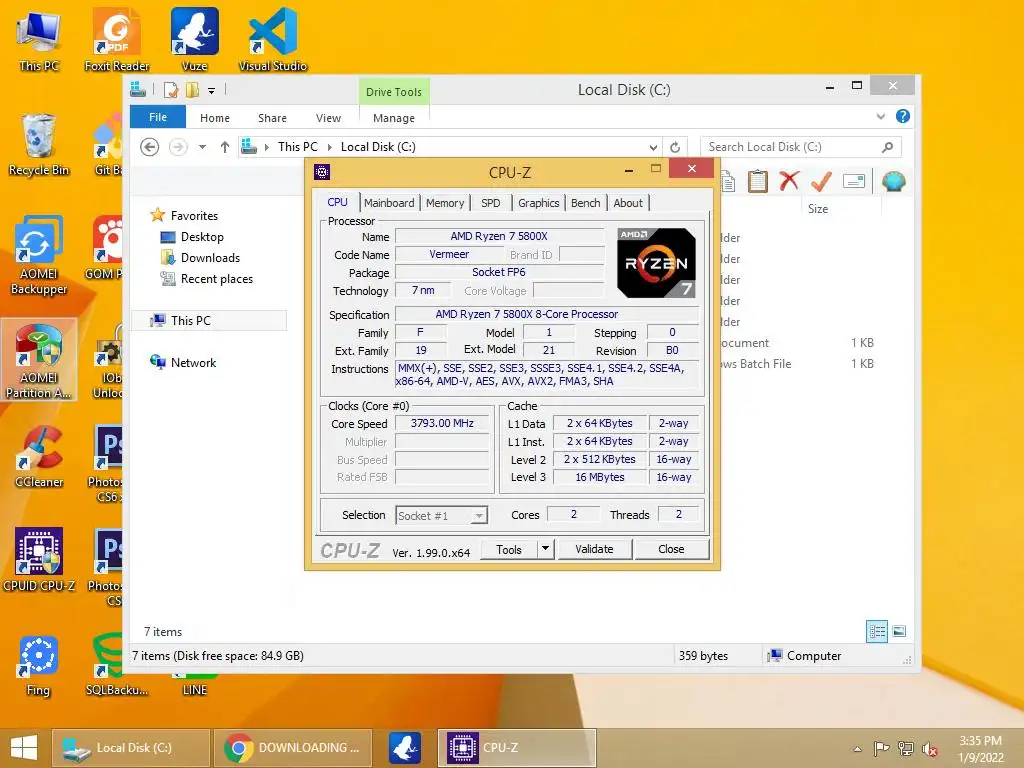Click the Vuze icon in the taskbar
Screen dimensions: 1024x768
405,748
